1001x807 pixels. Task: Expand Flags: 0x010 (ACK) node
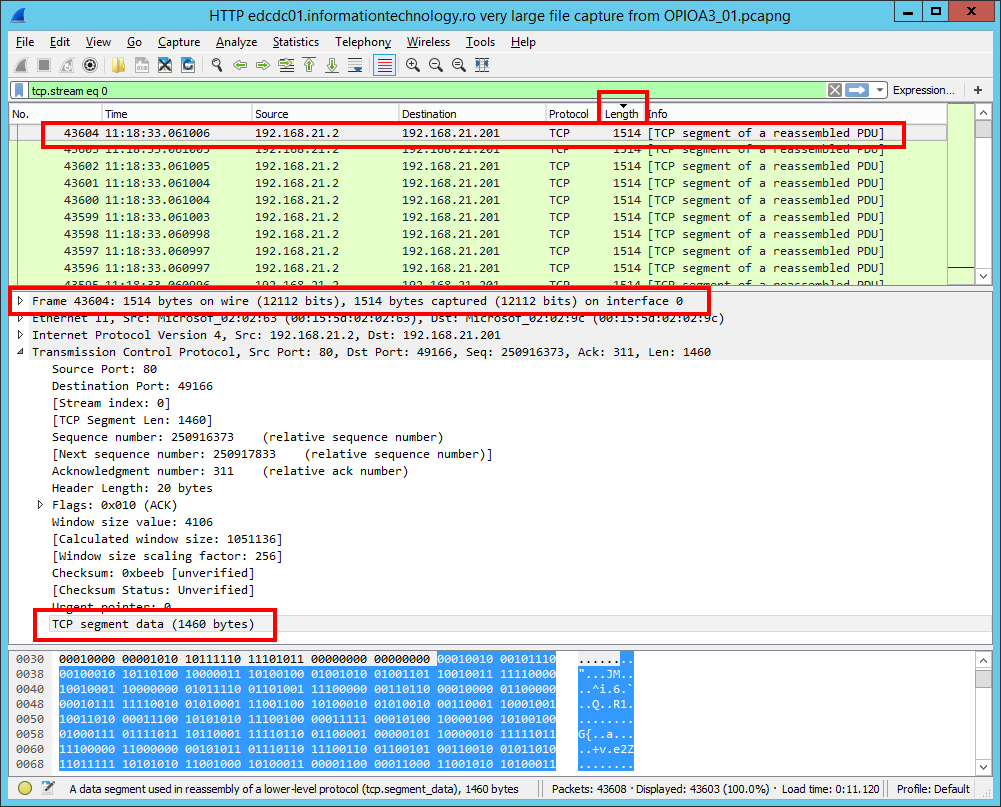(x=40, y=505)
